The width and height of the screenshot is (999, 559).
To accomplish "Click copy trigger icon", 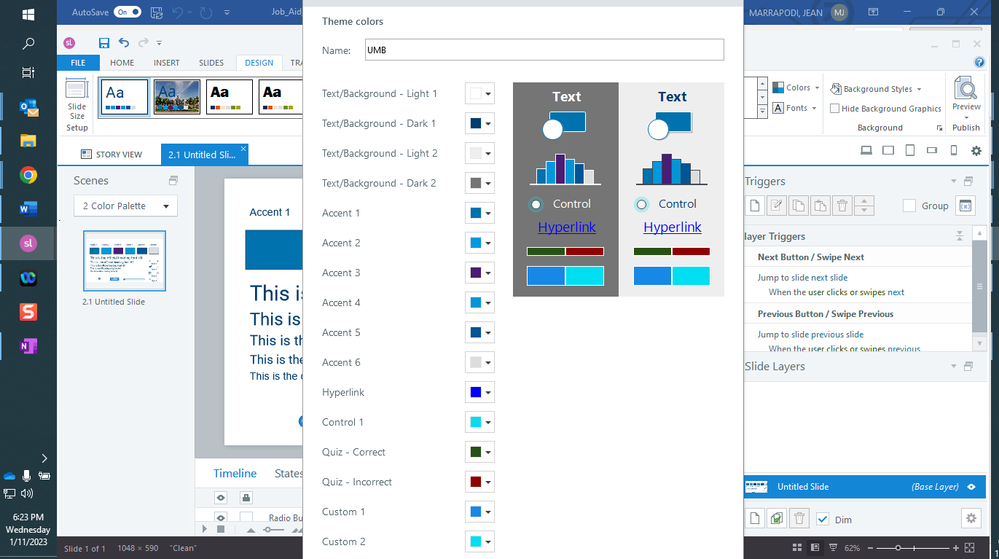I will tap(798, 205).
